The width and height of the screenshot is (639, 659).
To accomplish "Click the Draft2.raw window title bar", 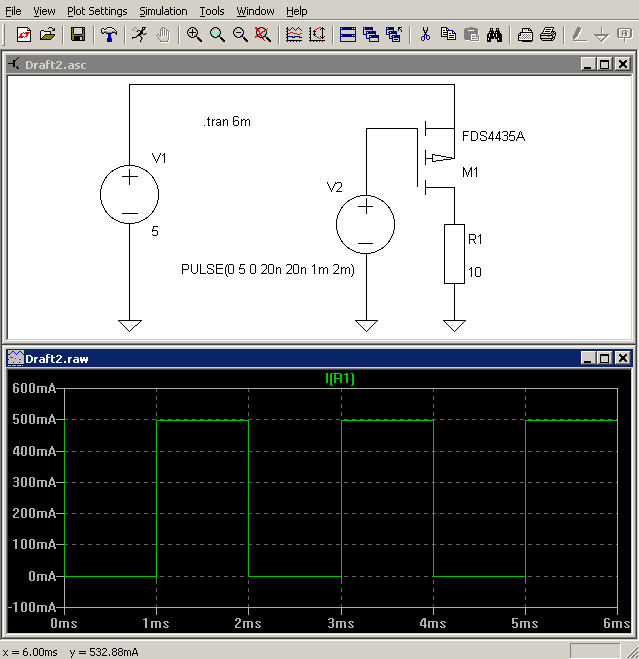I will 300,358.
